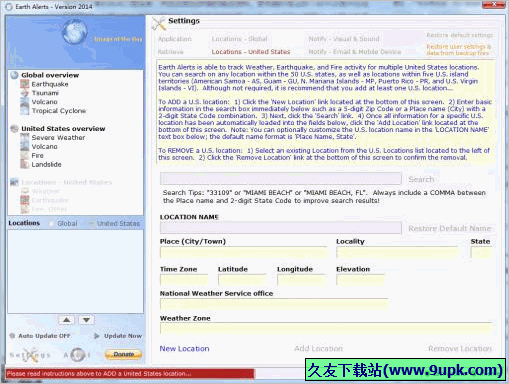Open Tsunami via its icon
509x384 pixels.
[x=25, y=93]
